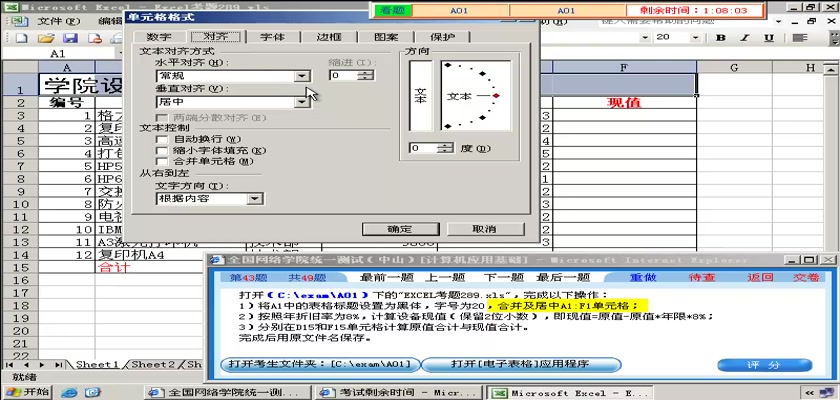The width and height of the screenshot is (840, 400).
Task: Click the 最后一题 link
Action: [563, 277]
